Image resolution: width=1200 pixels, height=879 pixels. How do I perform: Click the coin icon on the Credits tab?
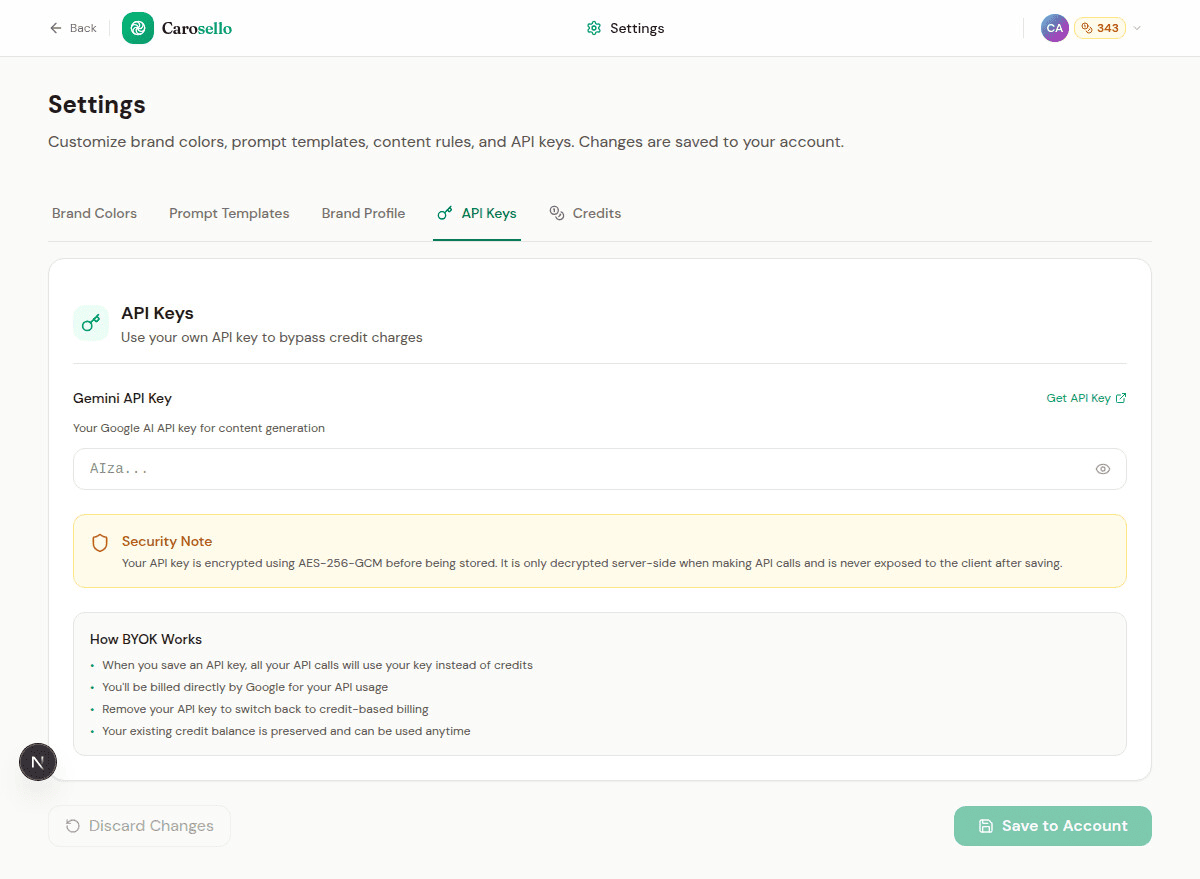557,213
